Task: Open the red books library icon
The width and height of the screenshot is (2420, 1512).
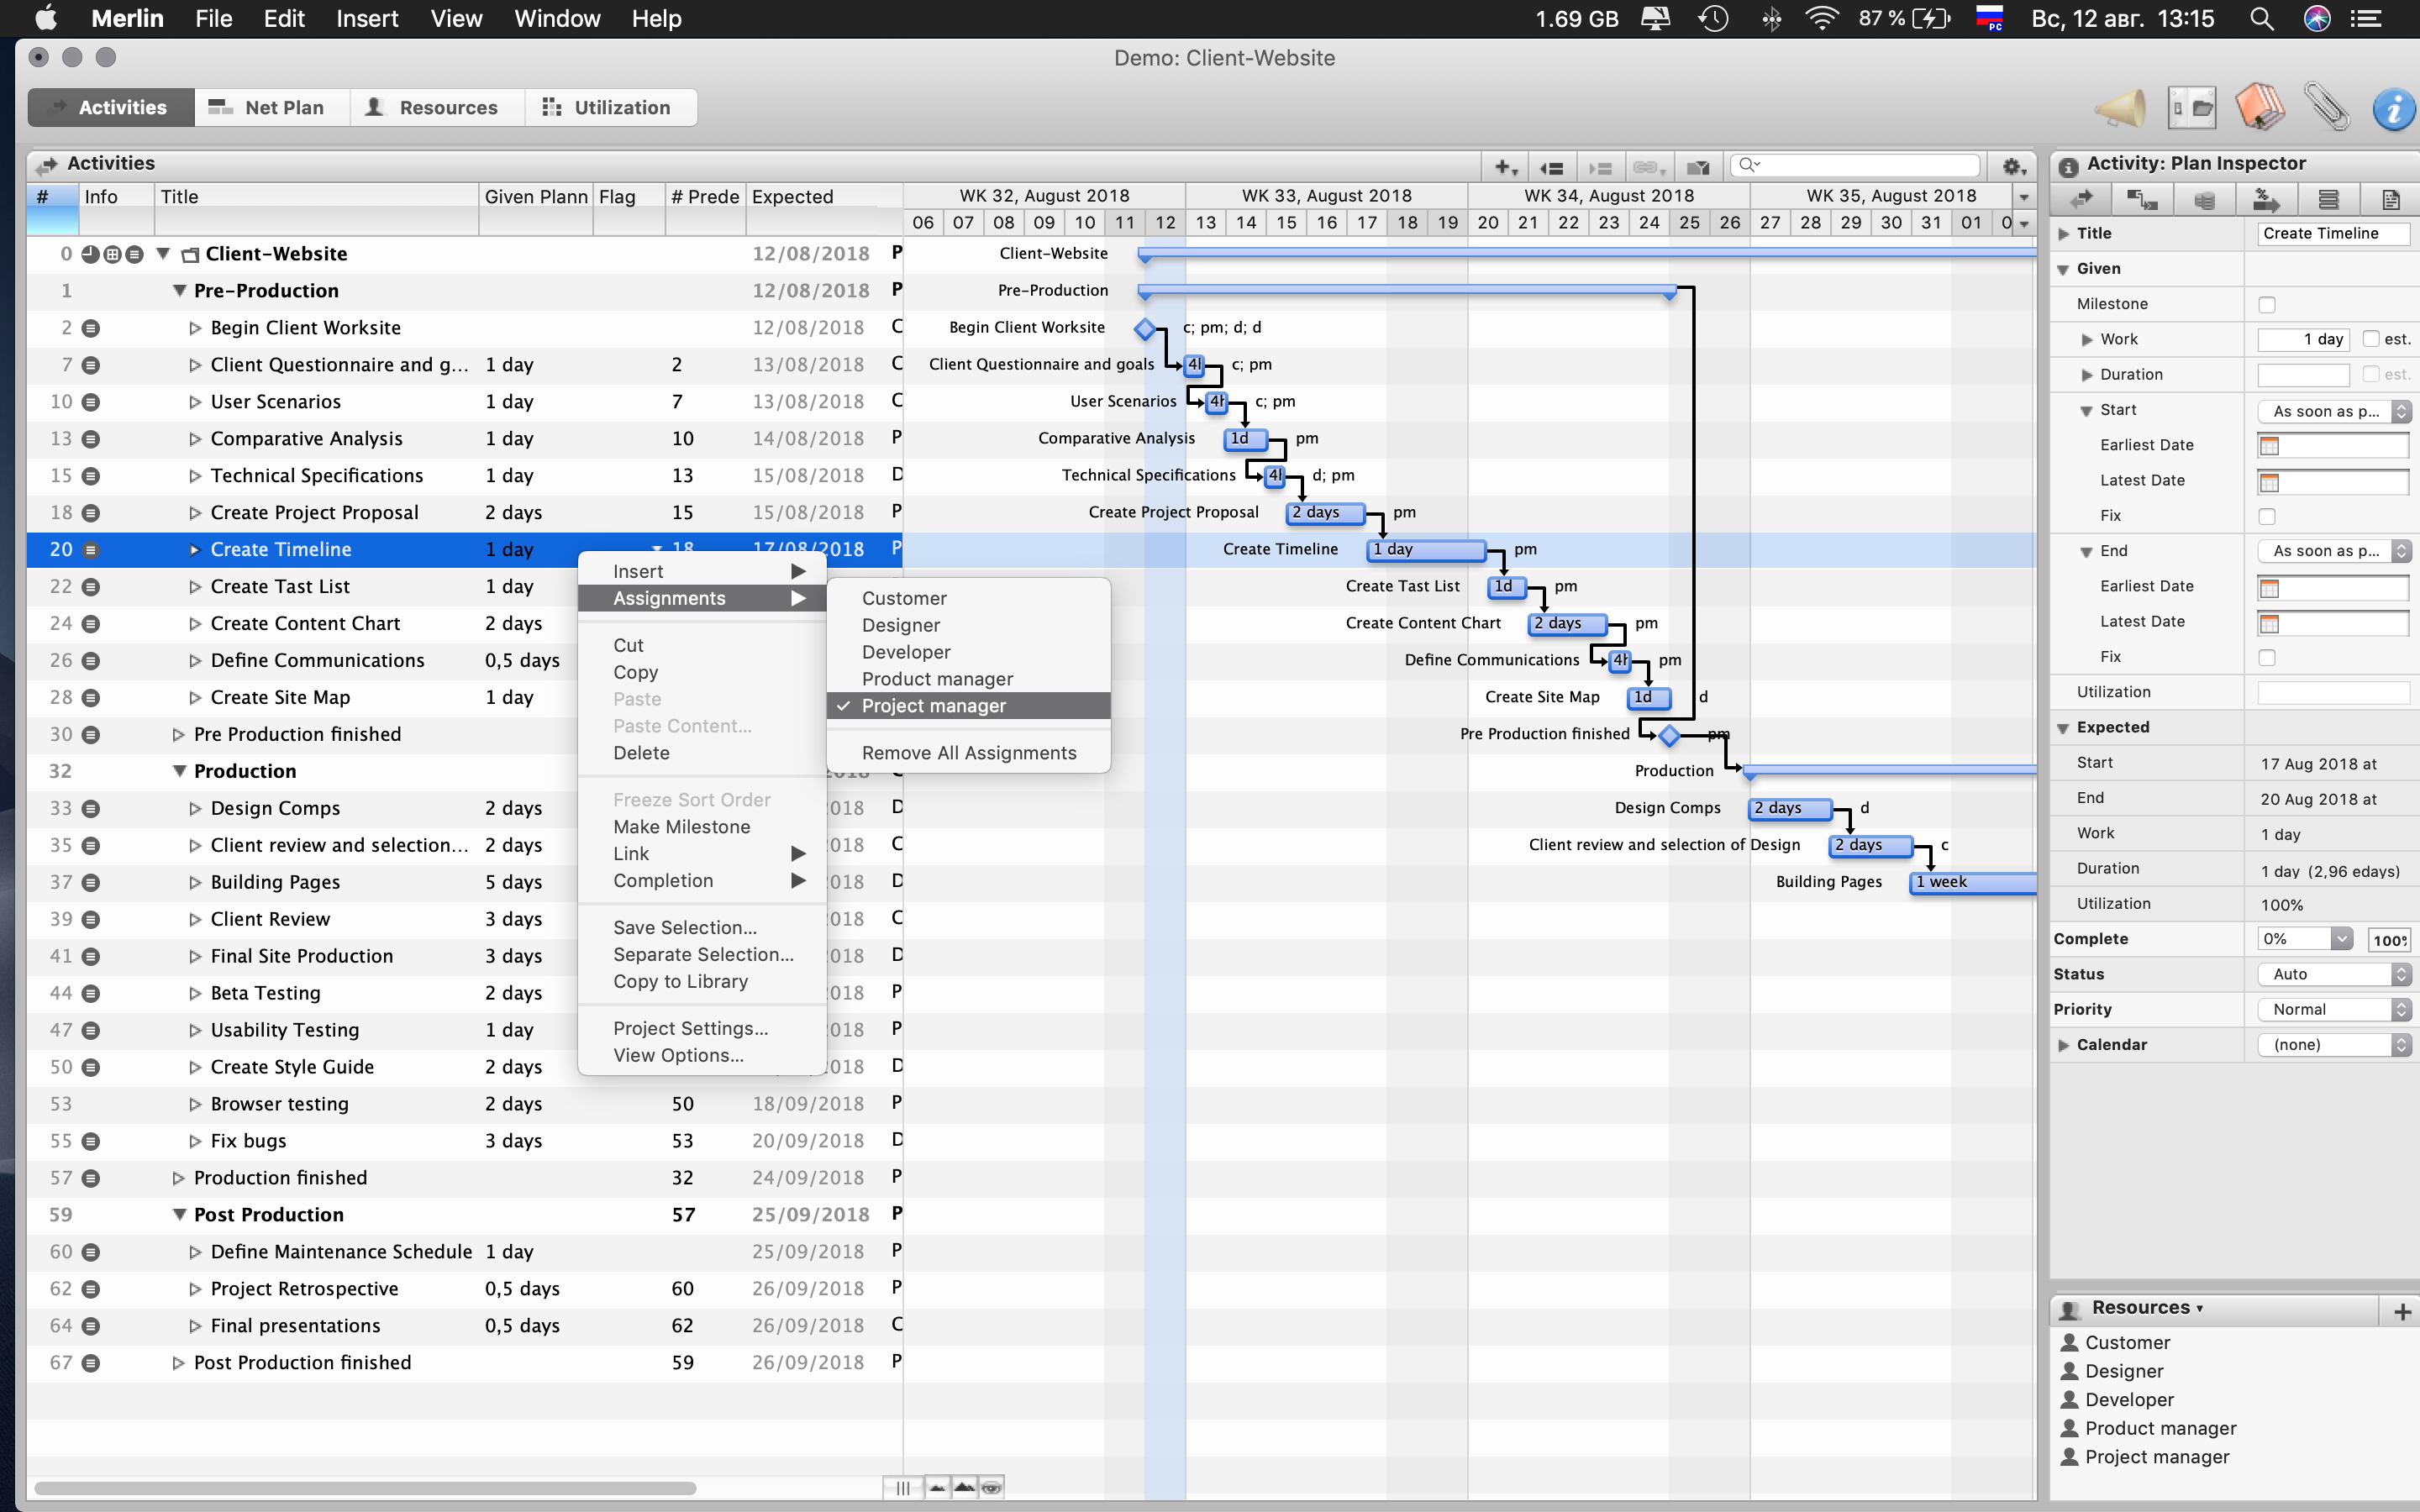Action: (x=2259, y=108)
